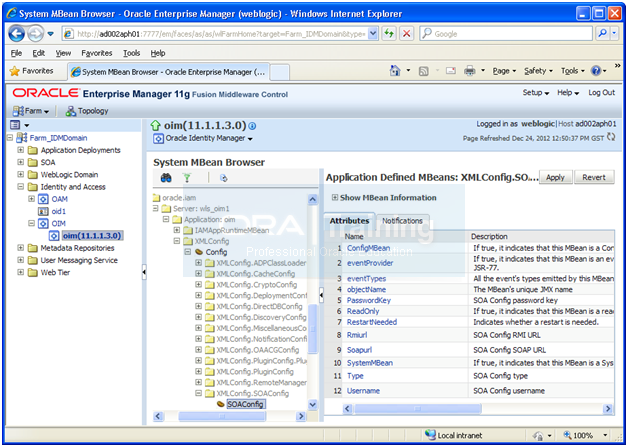This screenshot has width=628, height=447.
Task: Click the browser Stop red X icon
Action: click(407, 34)
